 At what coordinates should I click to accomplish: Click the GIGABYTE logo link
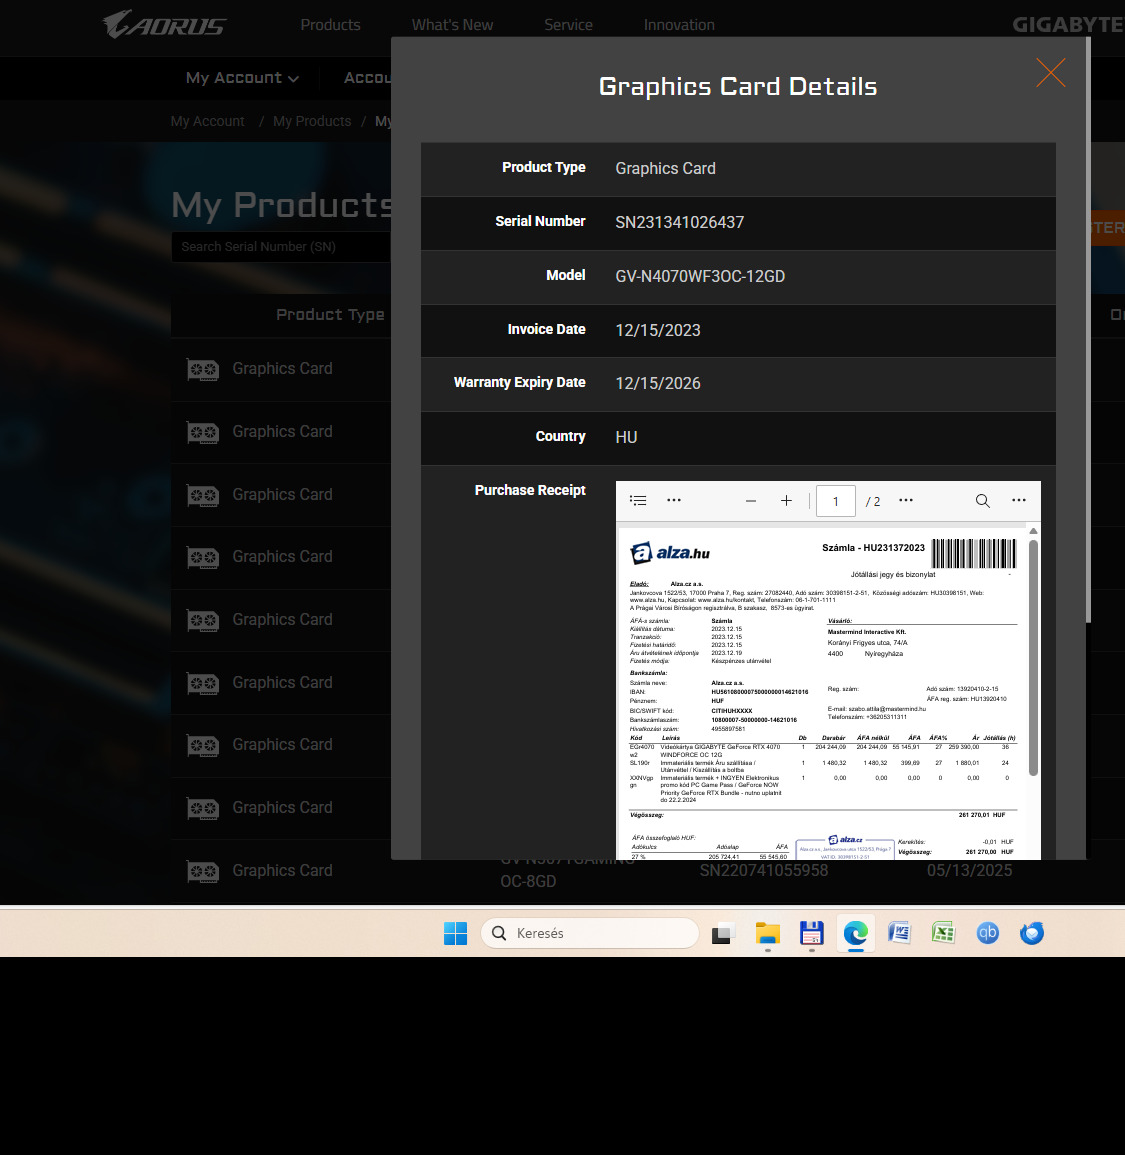(x=1068, y=25)
